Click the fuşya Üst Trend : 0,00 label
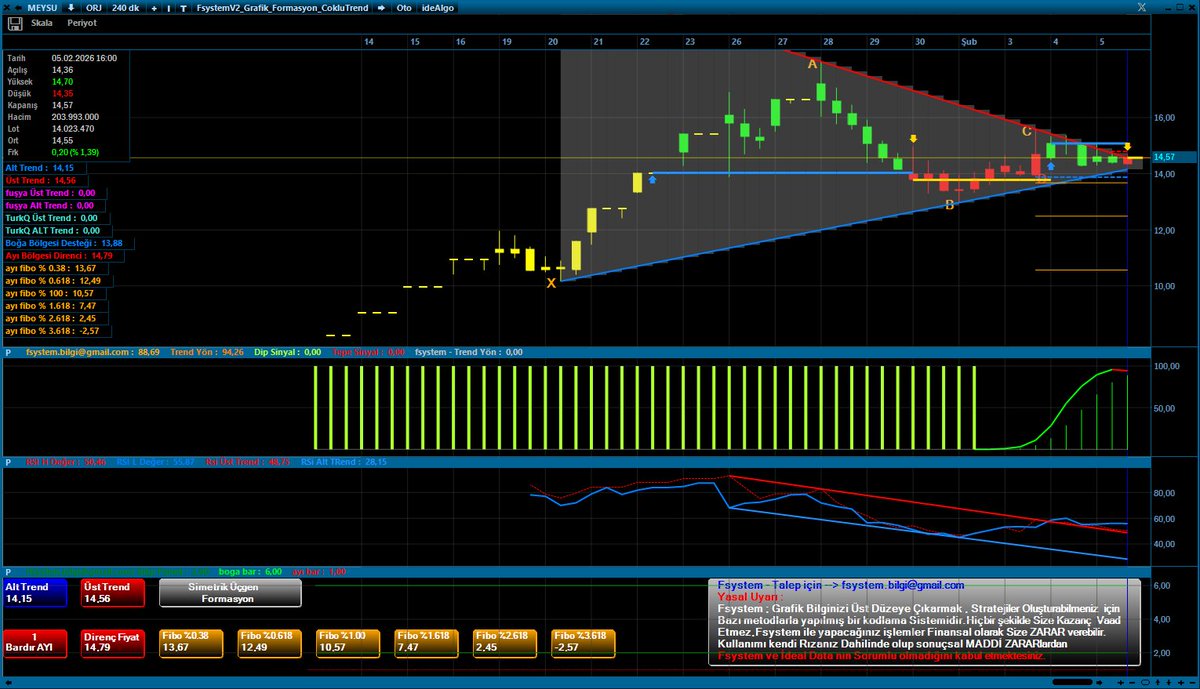Viewport: 1200px width, 689px height. pos(51,193)
